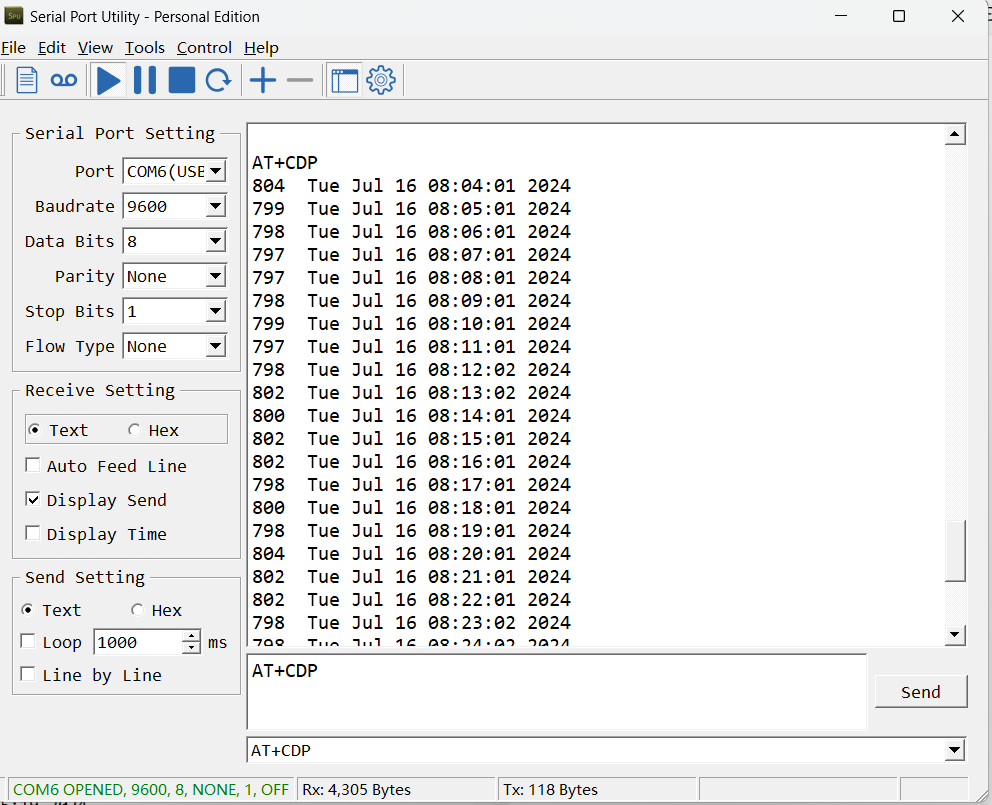This screenshot has height=805, width=992.
Task: Pause serial reception with Pause icon
Action: 145,80
